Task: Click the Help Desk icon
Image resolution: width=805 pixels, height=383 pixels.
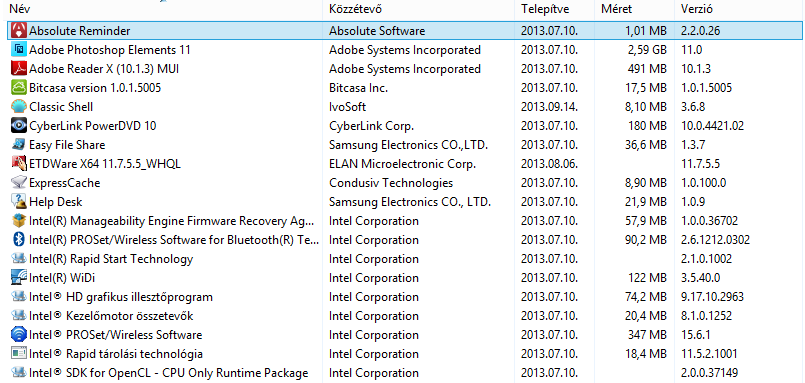Action: click(x=19, y=202)
